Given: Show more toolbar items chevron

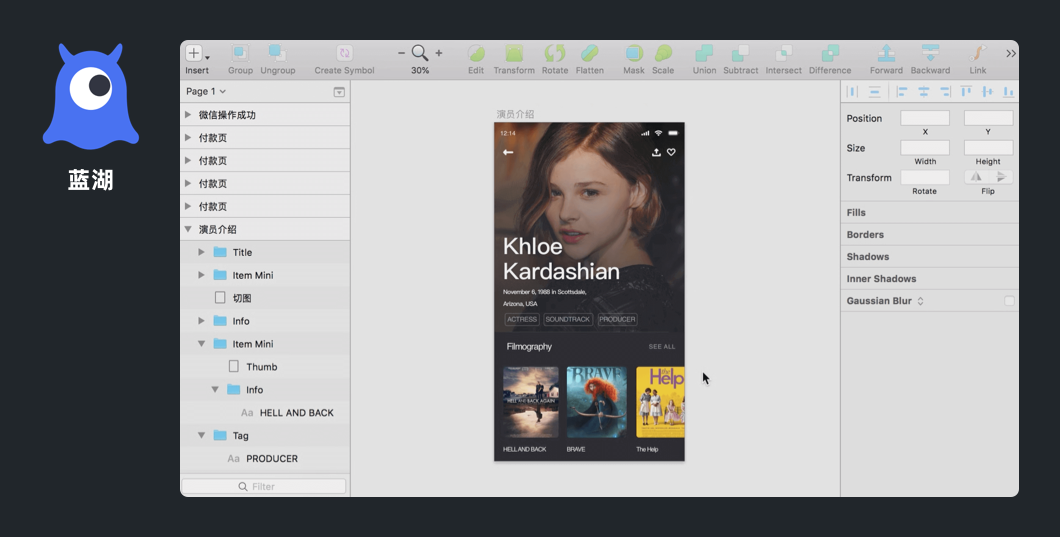Looking at the screenshot, I should coord(1011,53).
